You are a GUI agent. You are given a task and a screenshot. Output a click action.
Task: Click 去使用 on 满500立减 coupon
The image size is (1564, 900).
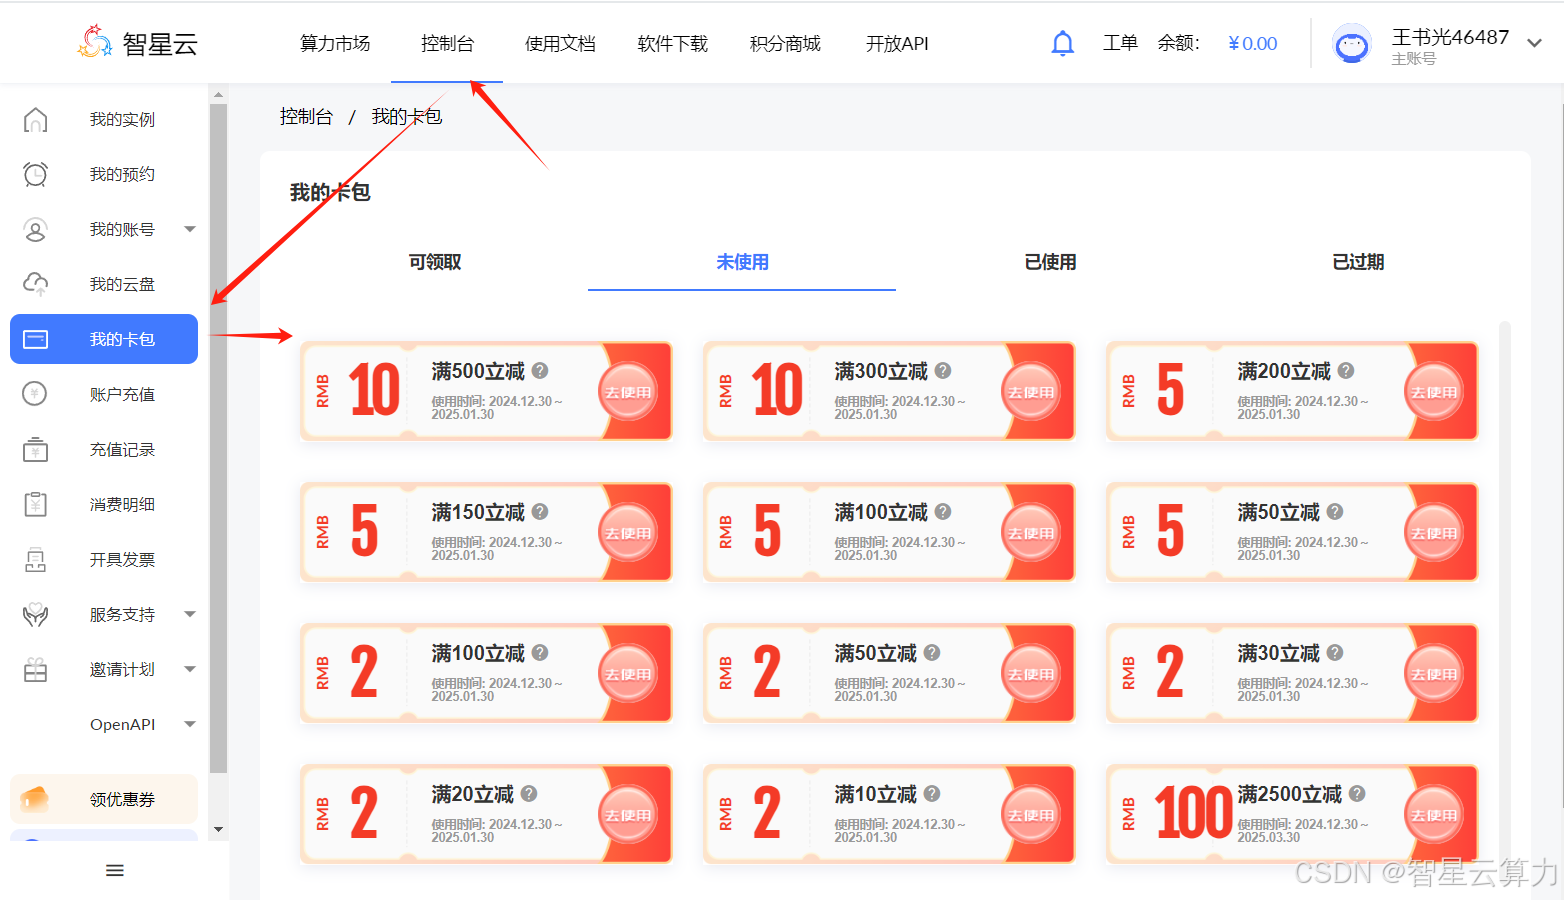pos(628,392)
